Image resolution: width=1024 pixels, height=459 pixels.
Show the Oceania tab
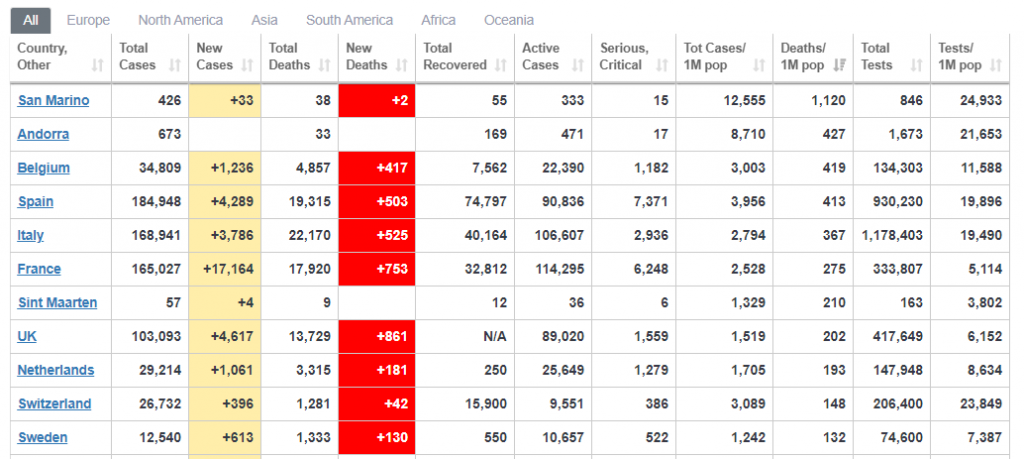509,21
